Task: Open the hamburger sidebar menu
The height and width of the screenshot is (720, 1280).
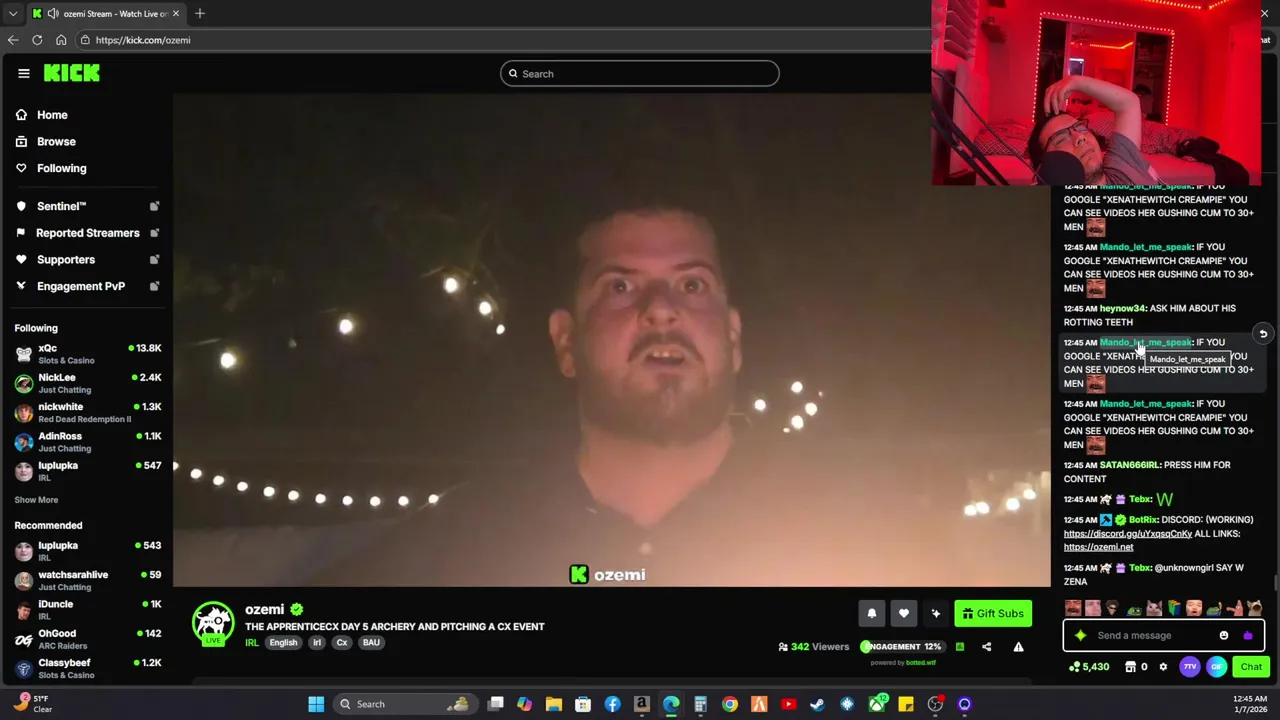Action: [23, 73]
